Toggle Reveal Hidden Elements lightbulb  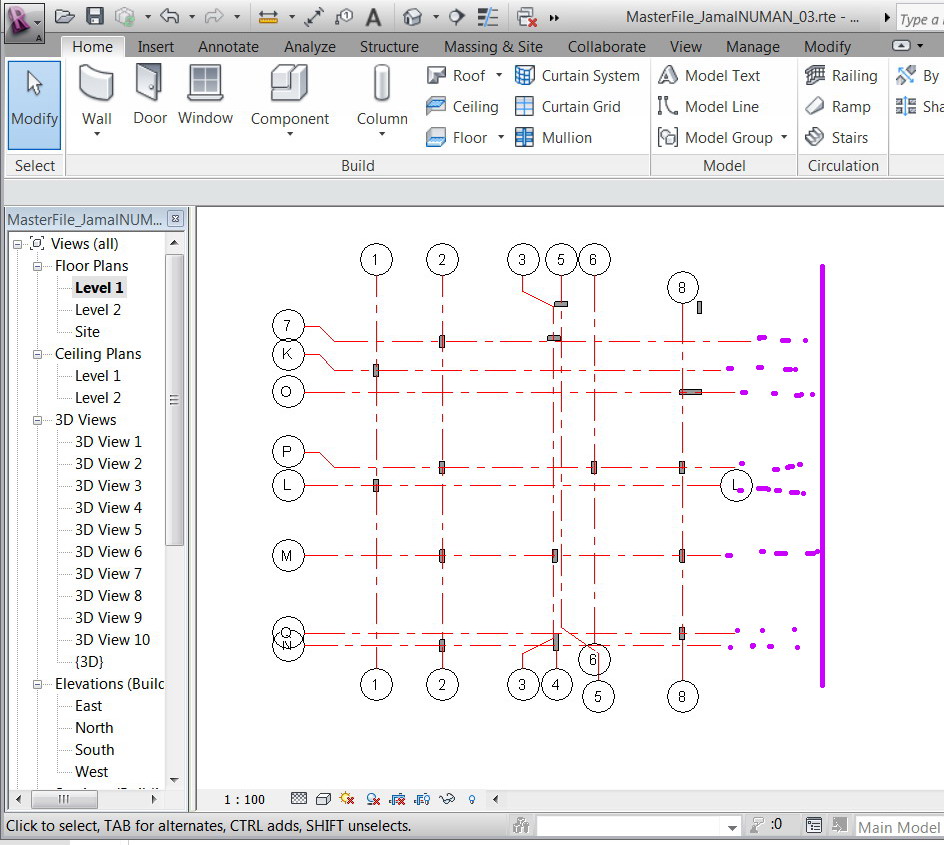(472, 799)
